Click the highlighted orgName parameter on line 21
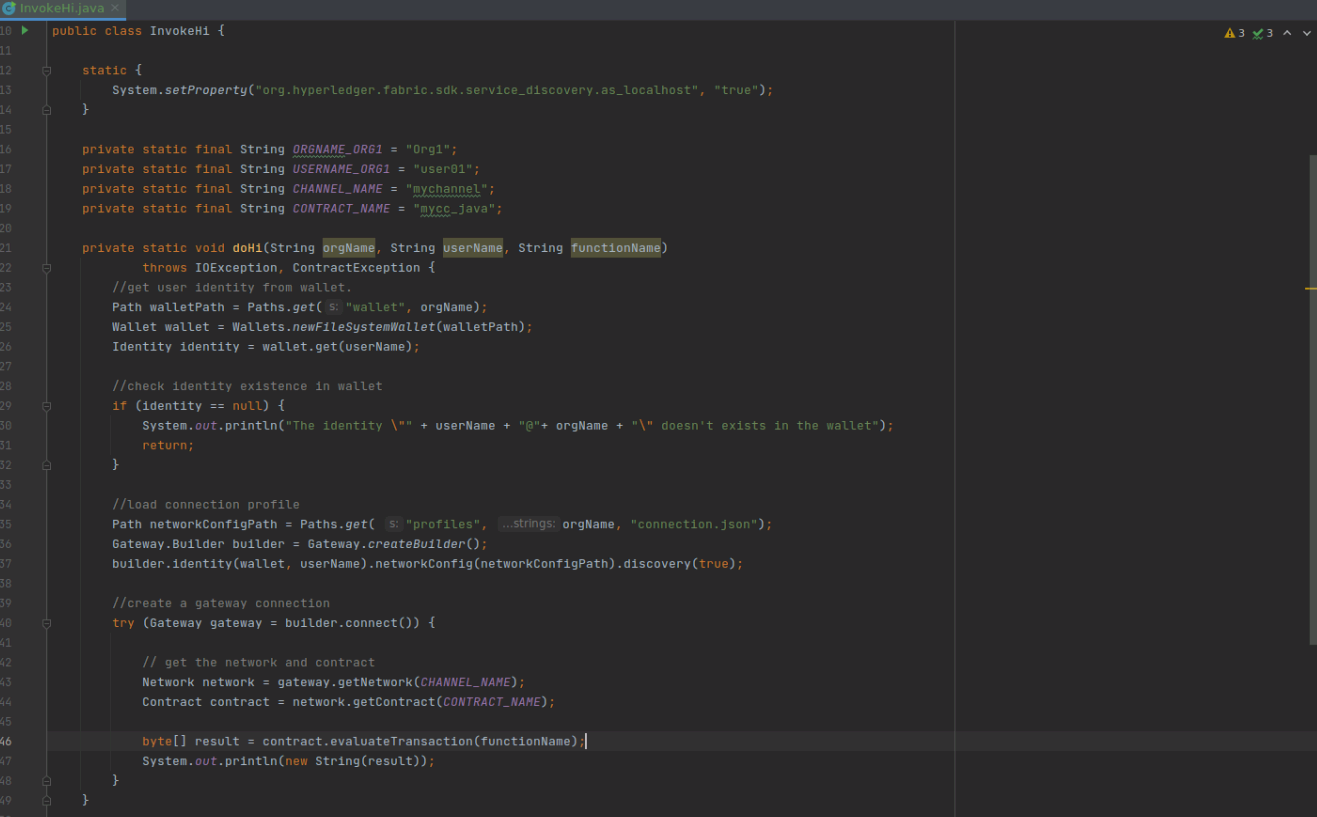This screenshot has width=1317, height=817. pyautogui.click(x=349, y=248)
